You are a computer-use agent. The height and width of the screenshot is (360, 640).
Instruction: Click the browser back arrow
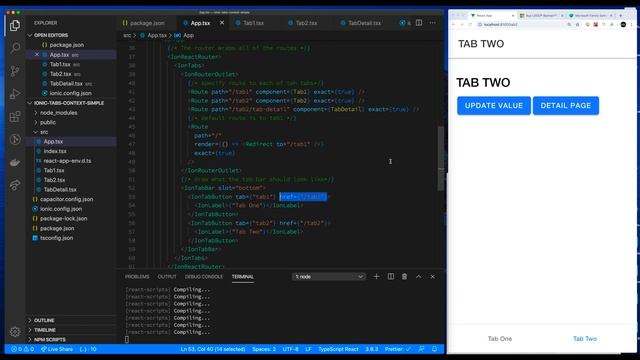(453, 24)
